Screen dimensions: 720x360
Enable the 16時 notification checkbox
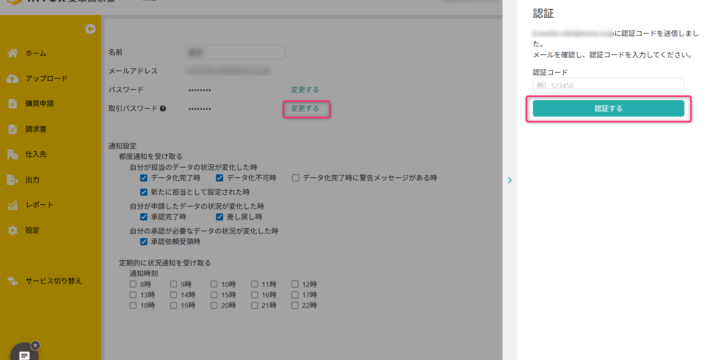coord(254,294)
